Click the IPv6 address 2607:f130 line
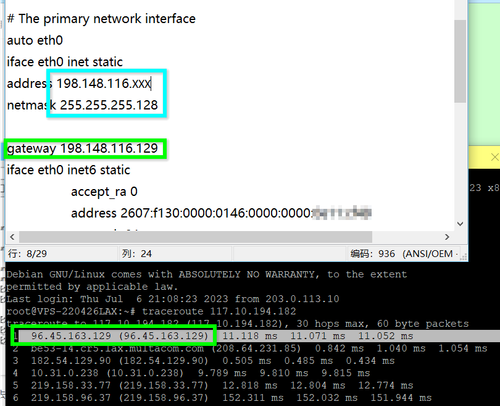The width and height of the screenshot is (500, 406). tap(221, 213)
